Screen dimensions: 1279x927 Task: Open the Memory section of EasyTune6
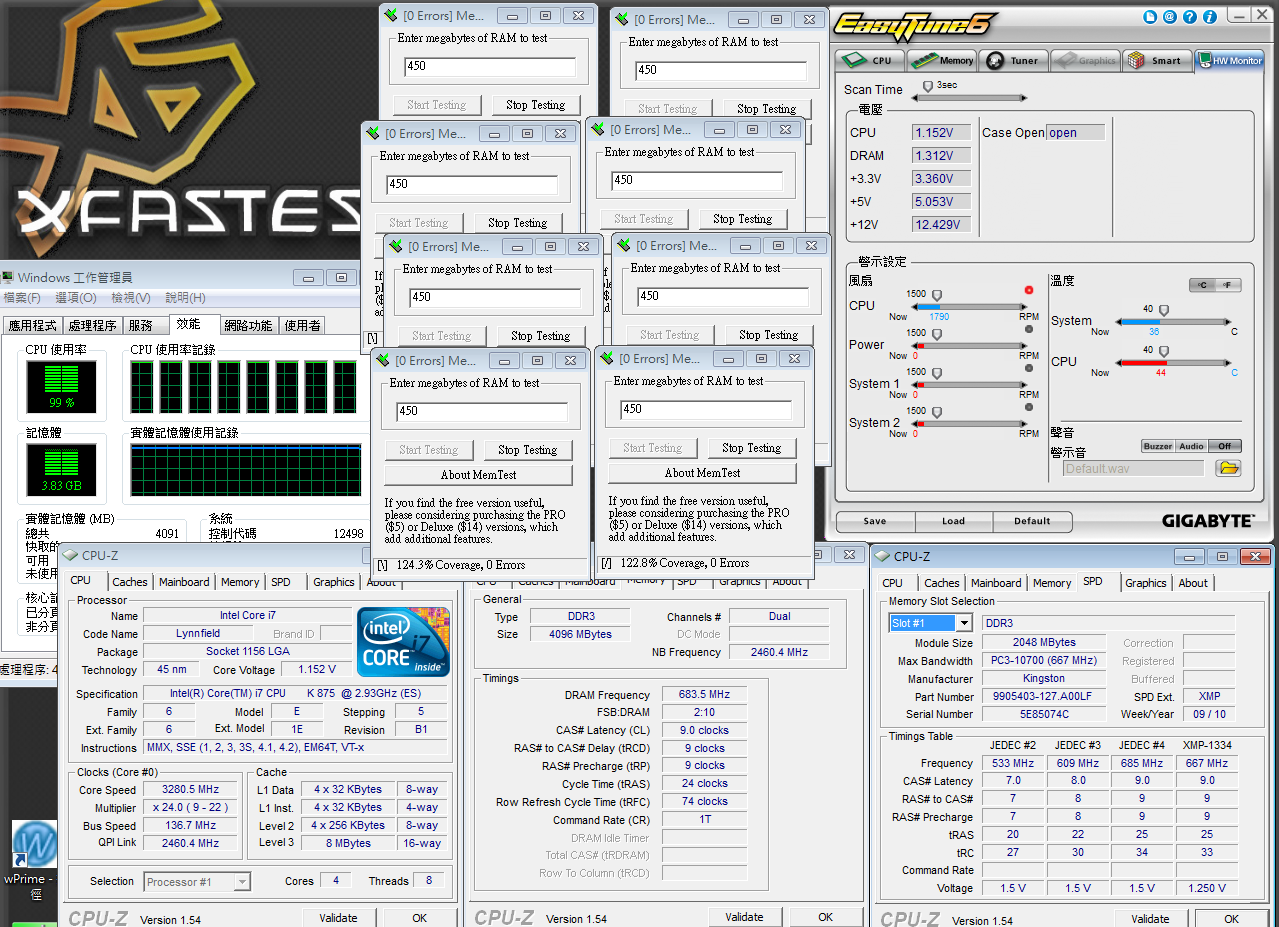(941, 60)
